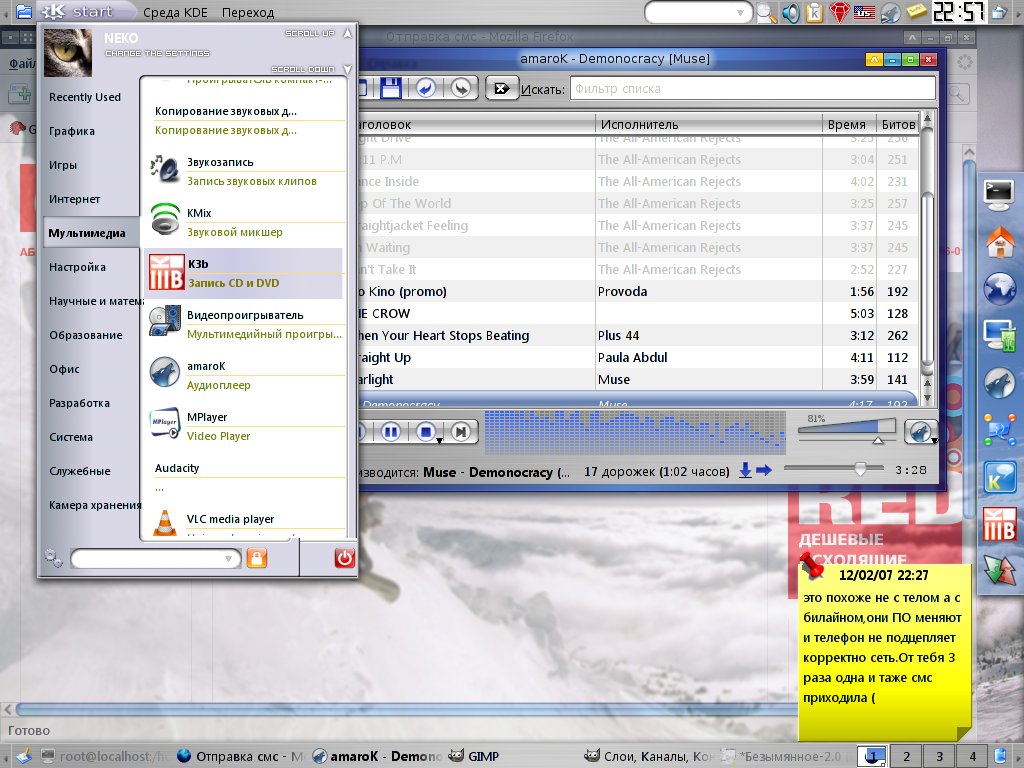Open the Интернет menu category

tap(74, 199)
